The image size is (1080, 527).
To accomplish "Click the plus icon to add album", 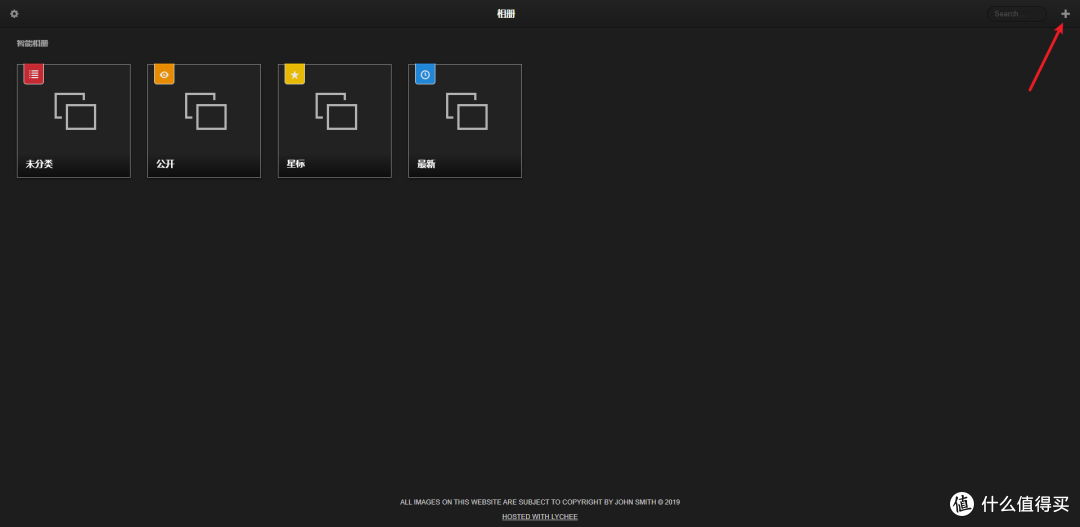I will (x=1065, y=14).
